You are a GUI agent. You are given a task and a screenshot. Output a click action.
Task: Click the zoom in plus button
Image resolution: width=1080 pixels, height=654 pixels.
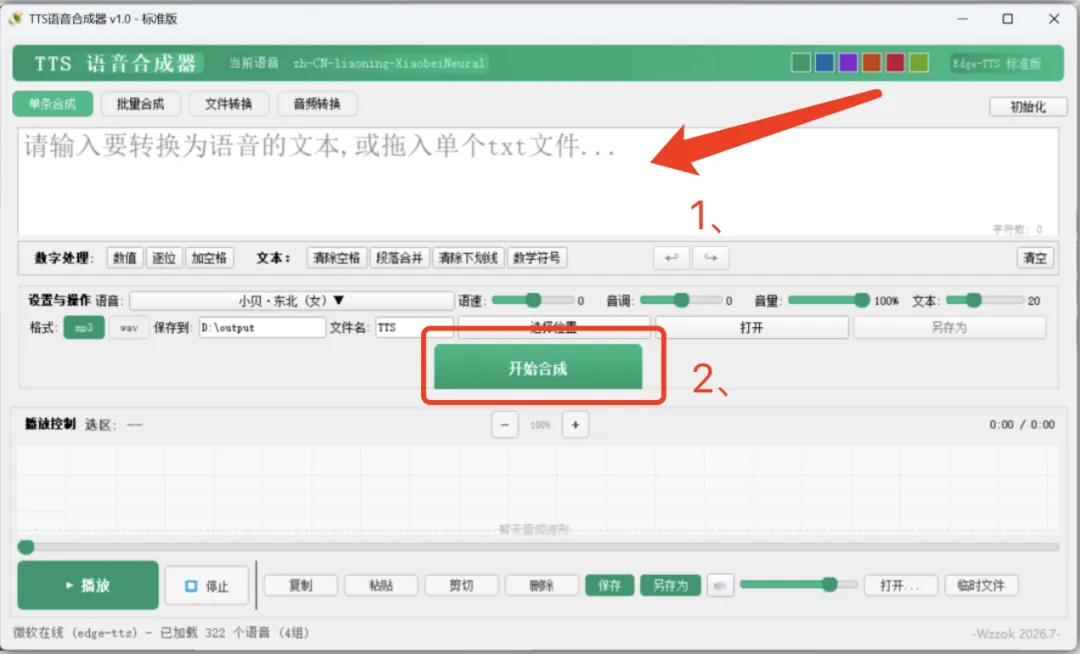575,425
